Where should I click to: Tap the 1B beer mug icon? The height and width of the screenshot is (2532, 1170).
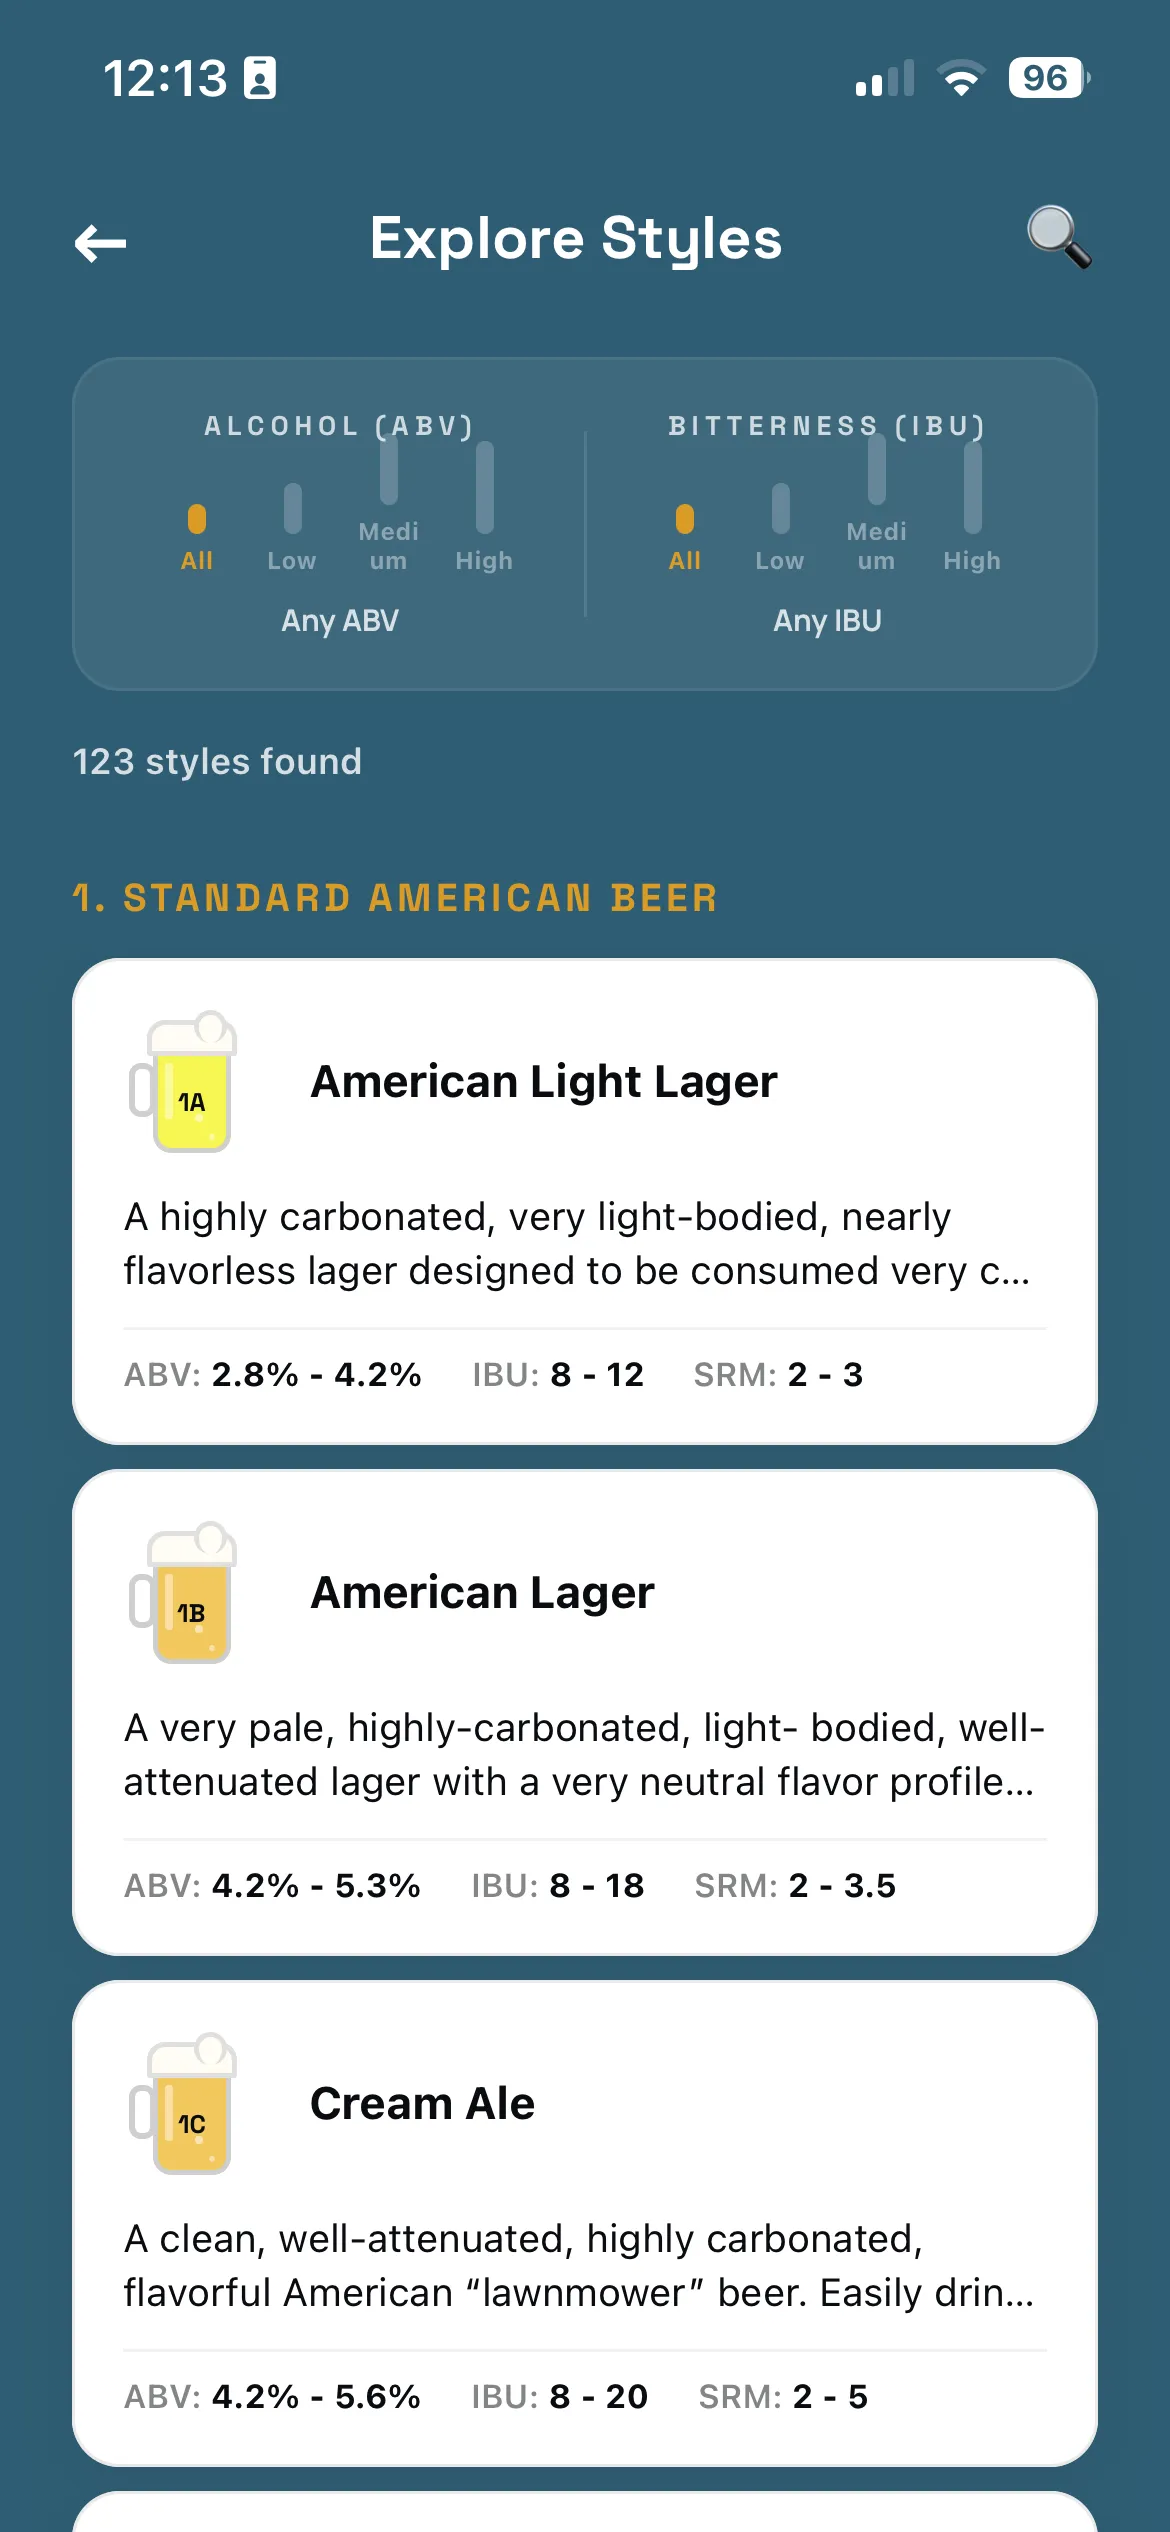point(183,1593)
